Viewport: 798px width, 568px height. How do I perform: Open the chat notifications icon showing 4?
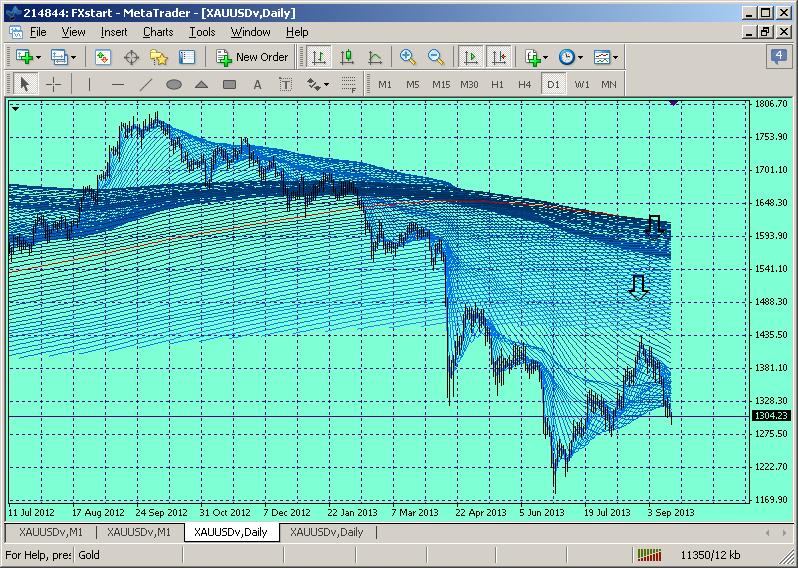click(779, 56)
